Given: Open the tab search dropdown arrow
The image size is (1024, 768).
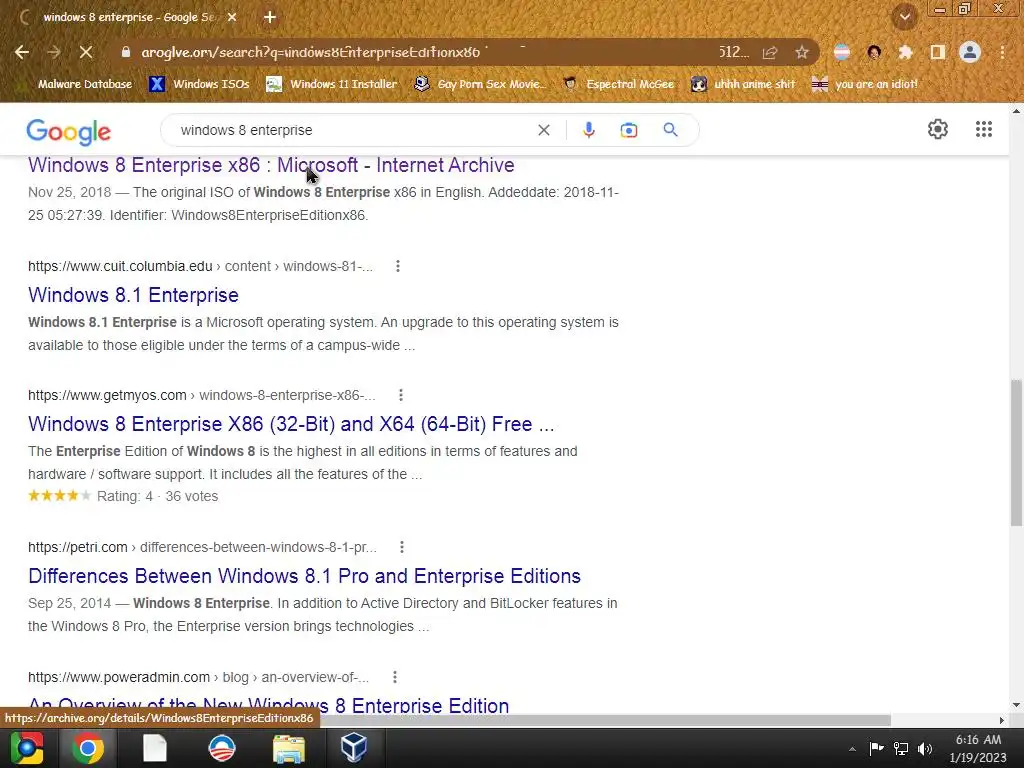Looking at the screenshot, I should [904, 17].
